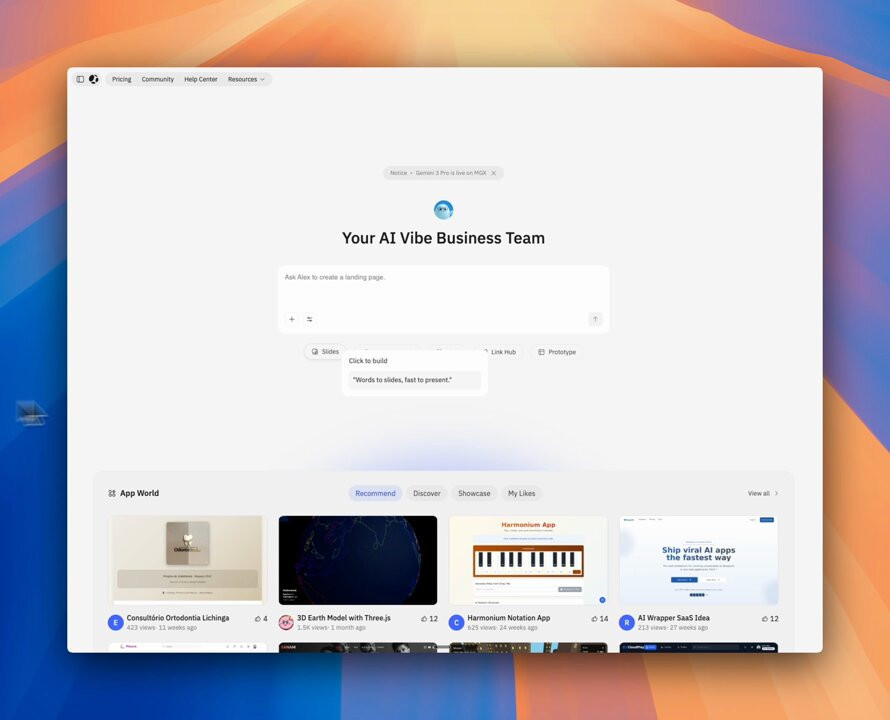Switch to the Discover tab
Screen dimensions: 890x720
coord(427,493)
